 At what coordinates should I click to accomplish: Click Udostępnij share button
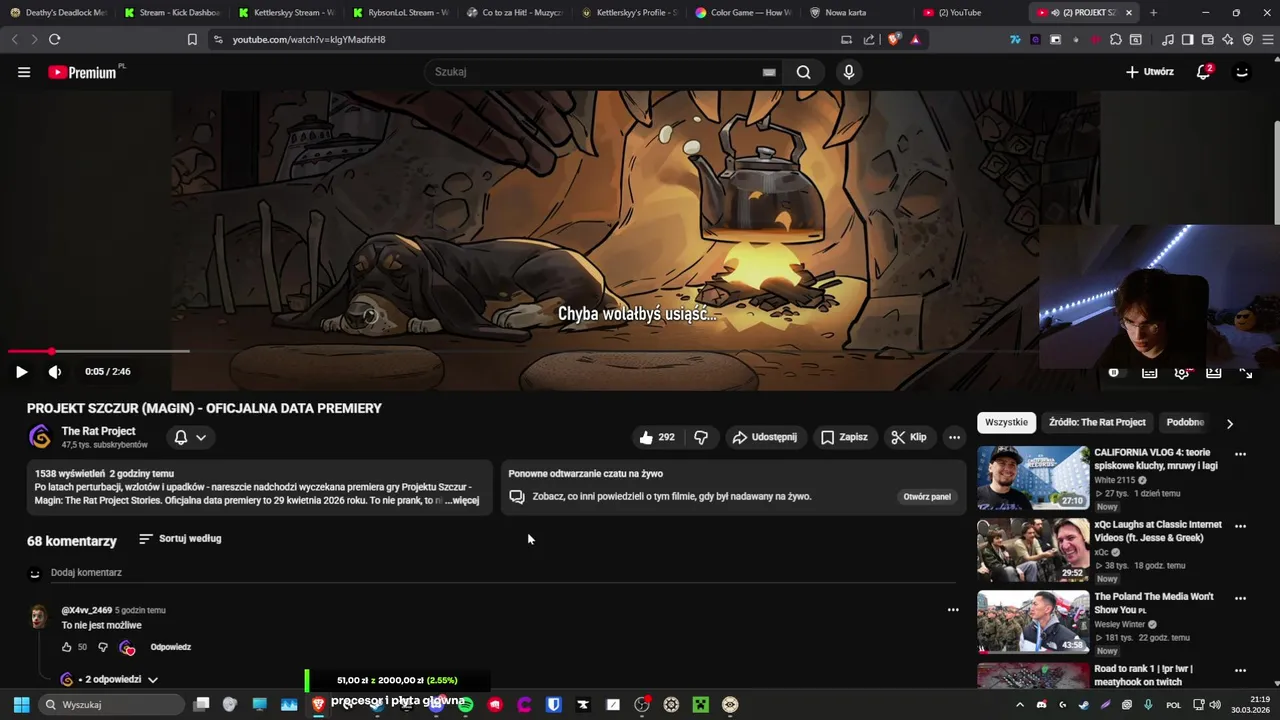[764, 437]
